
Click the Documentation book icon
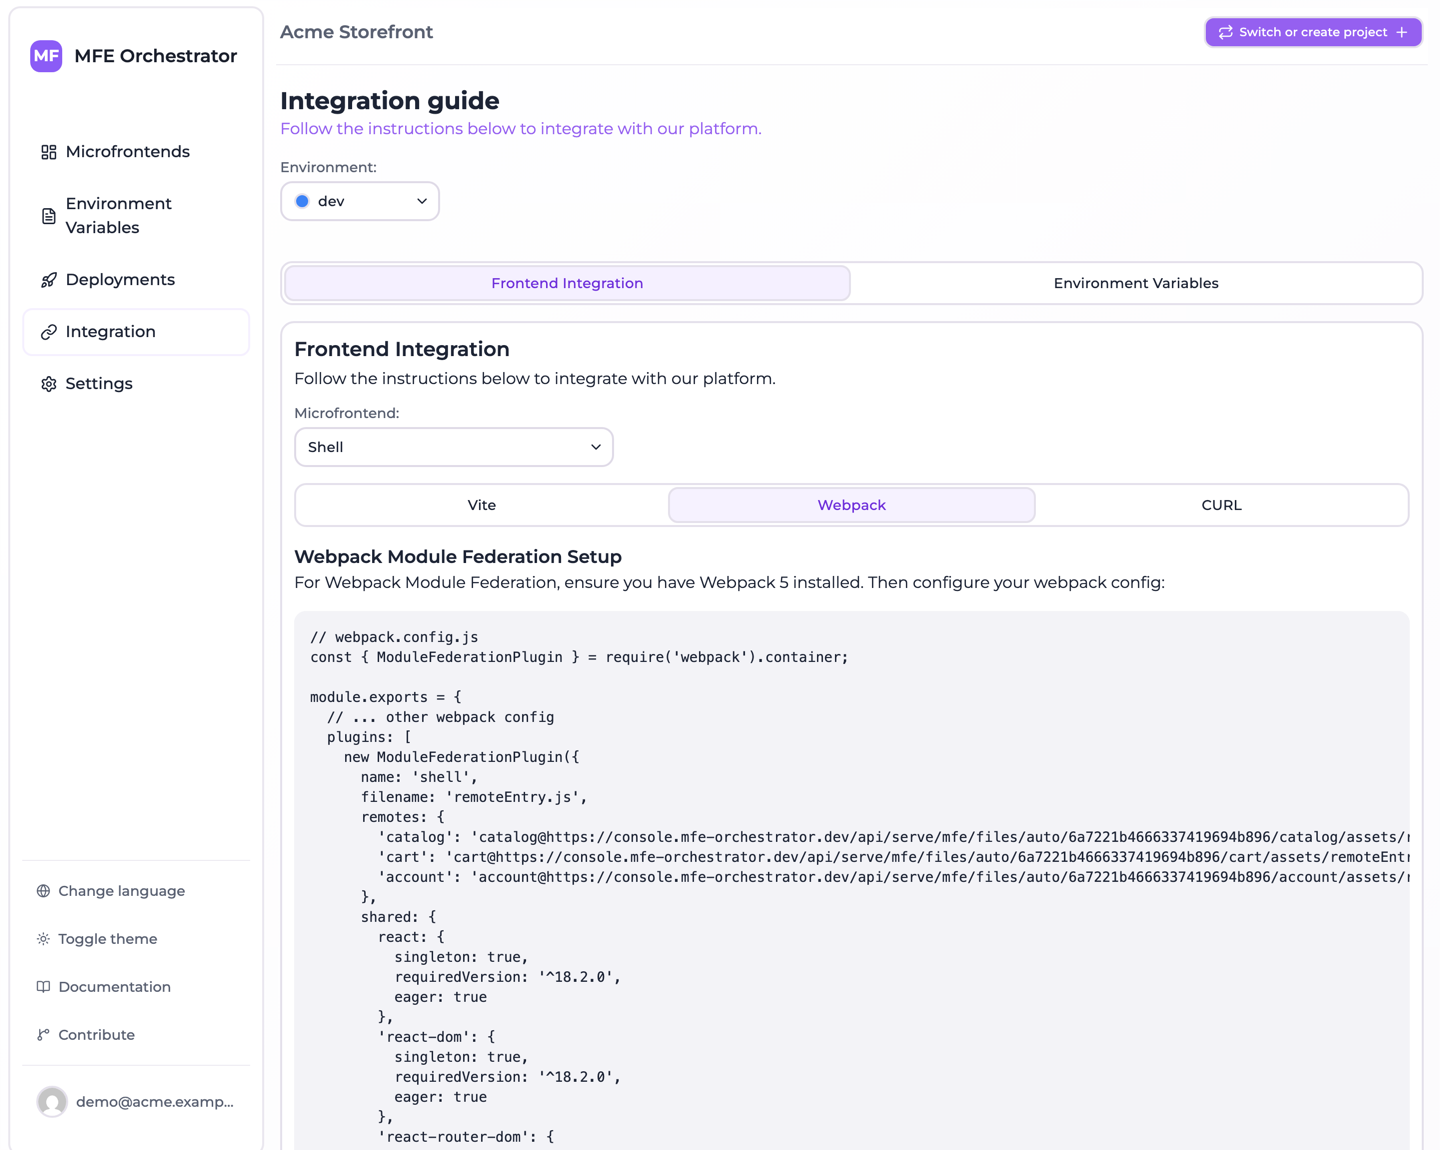pyautogui.click(x=43, y=987)
